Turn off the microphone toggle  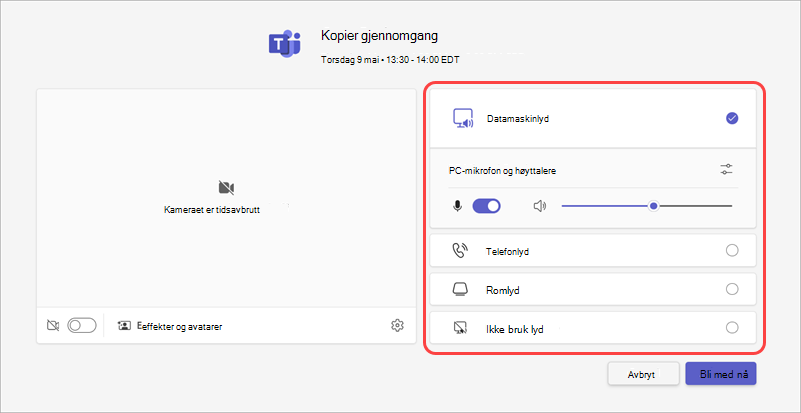tap(486, 206)
